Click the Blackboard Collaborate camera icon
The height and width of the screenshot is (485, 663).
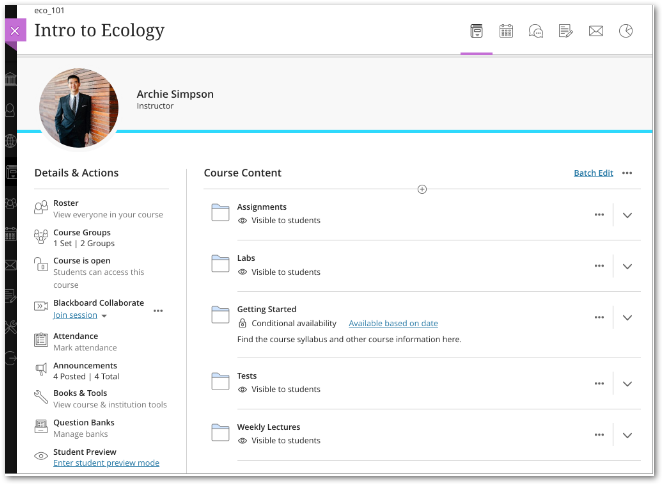41,306
